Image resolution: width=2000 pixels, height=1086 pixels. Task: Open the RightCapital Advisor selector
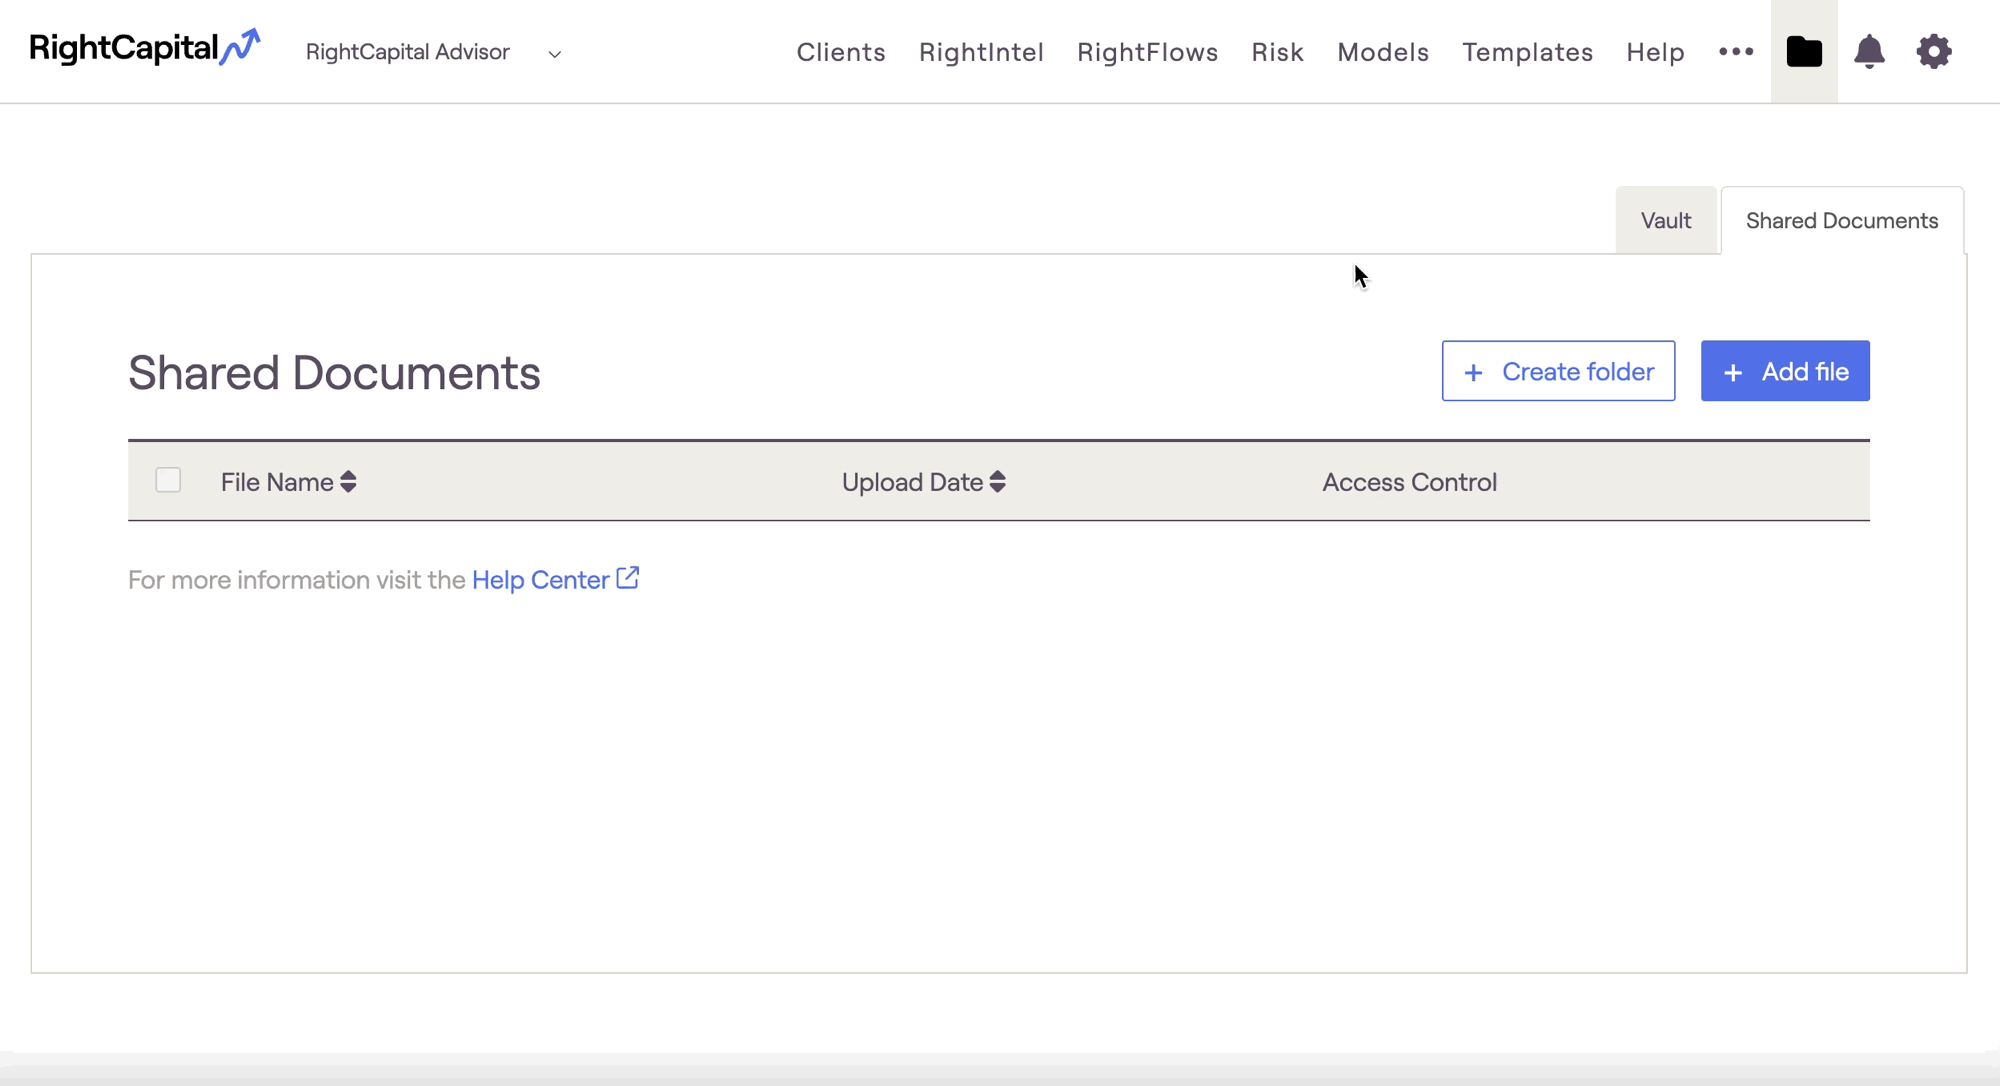[x=408, y=52]
